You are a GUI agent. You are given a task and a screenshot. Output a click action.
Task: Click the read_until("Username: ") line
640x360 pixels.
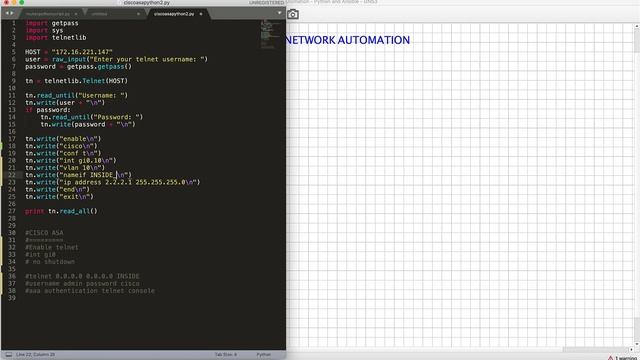coord(76,96)
